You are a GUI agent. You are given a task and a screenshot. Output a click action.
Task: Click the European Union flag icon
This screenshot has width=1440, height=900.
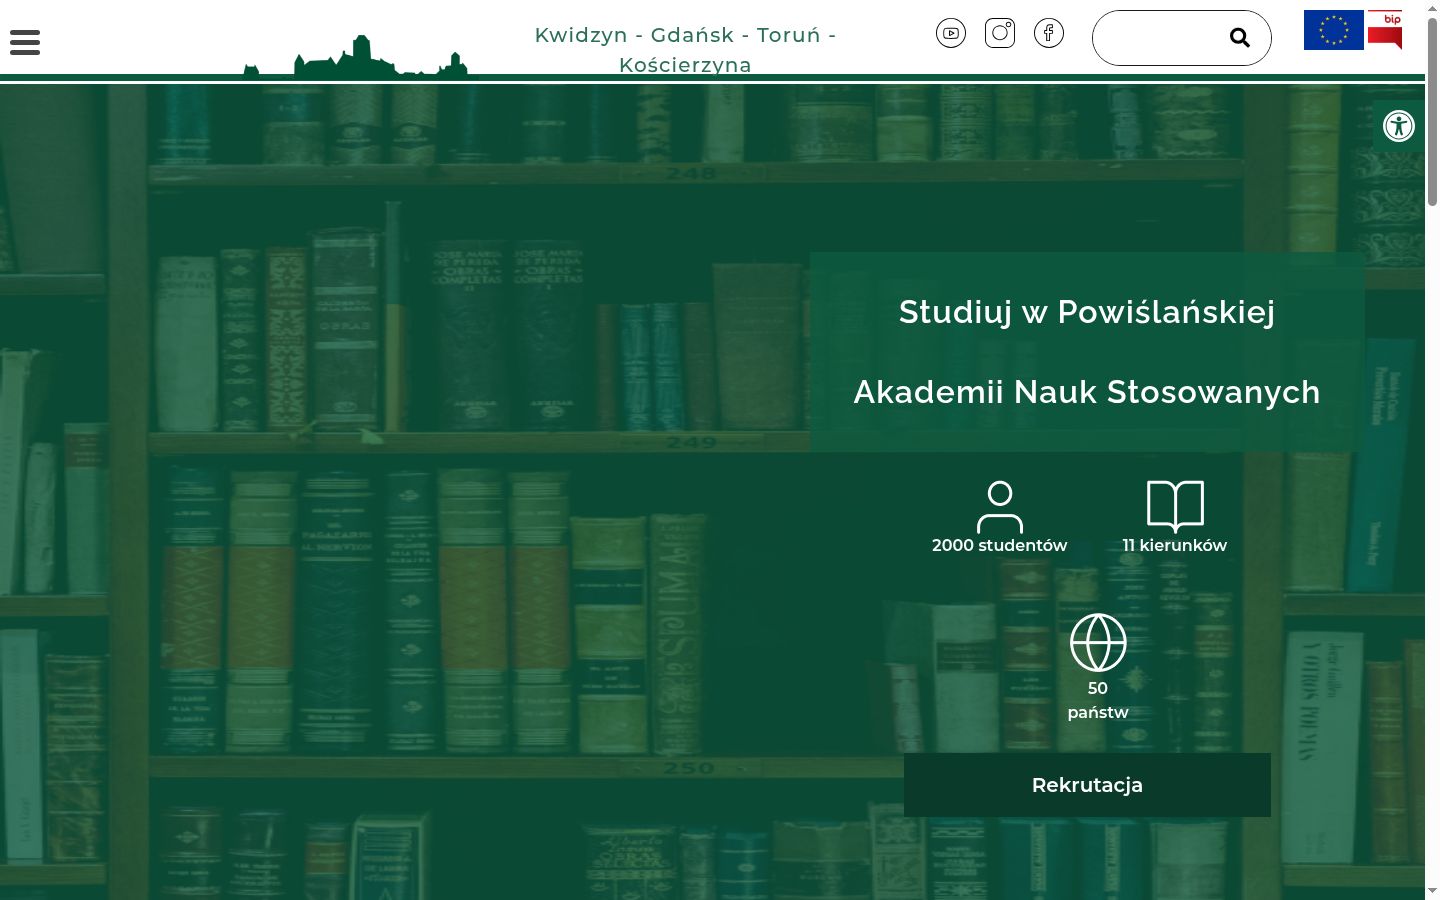[1334, 30]
